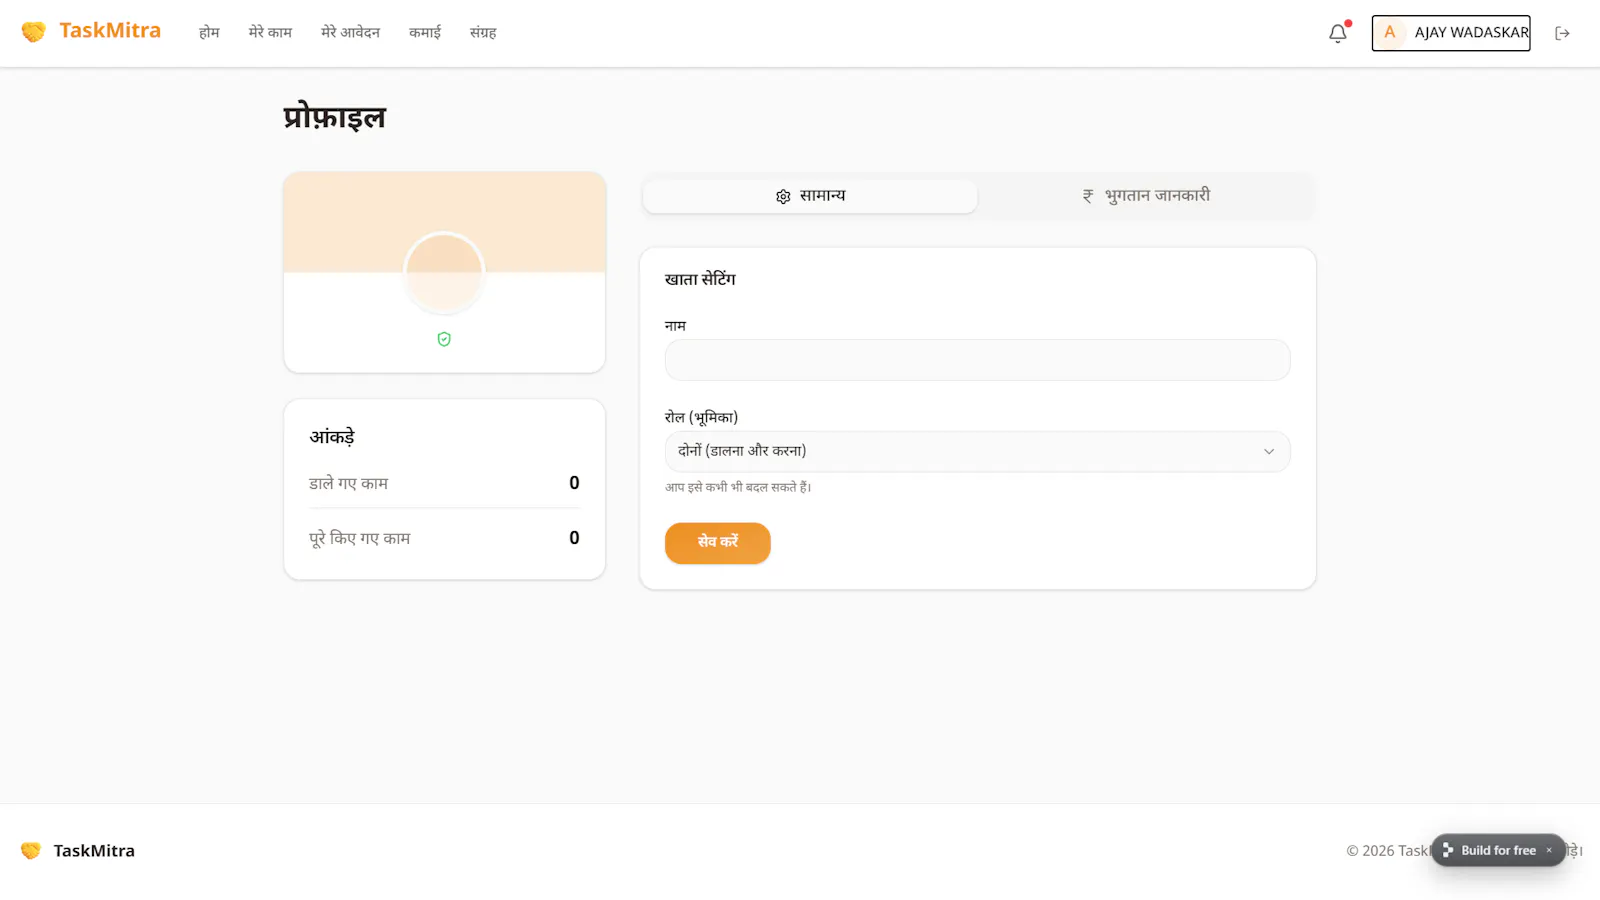This screenshot has height=900, width=1600.
Task: Click the chevron in role dropdown
Action: pyautogui.click(x=1269, y=451)
